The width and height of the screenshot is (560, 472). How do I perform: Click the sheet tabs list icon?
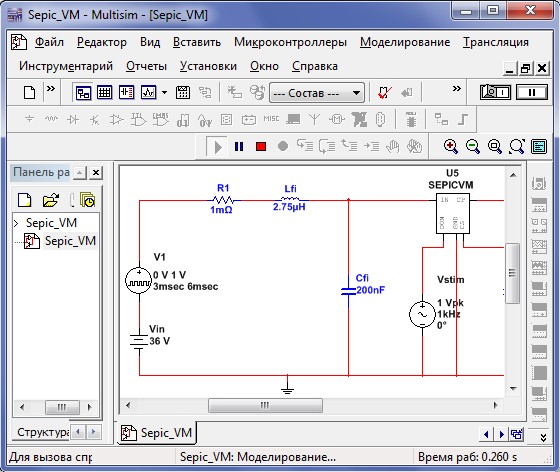coord(517,434)
